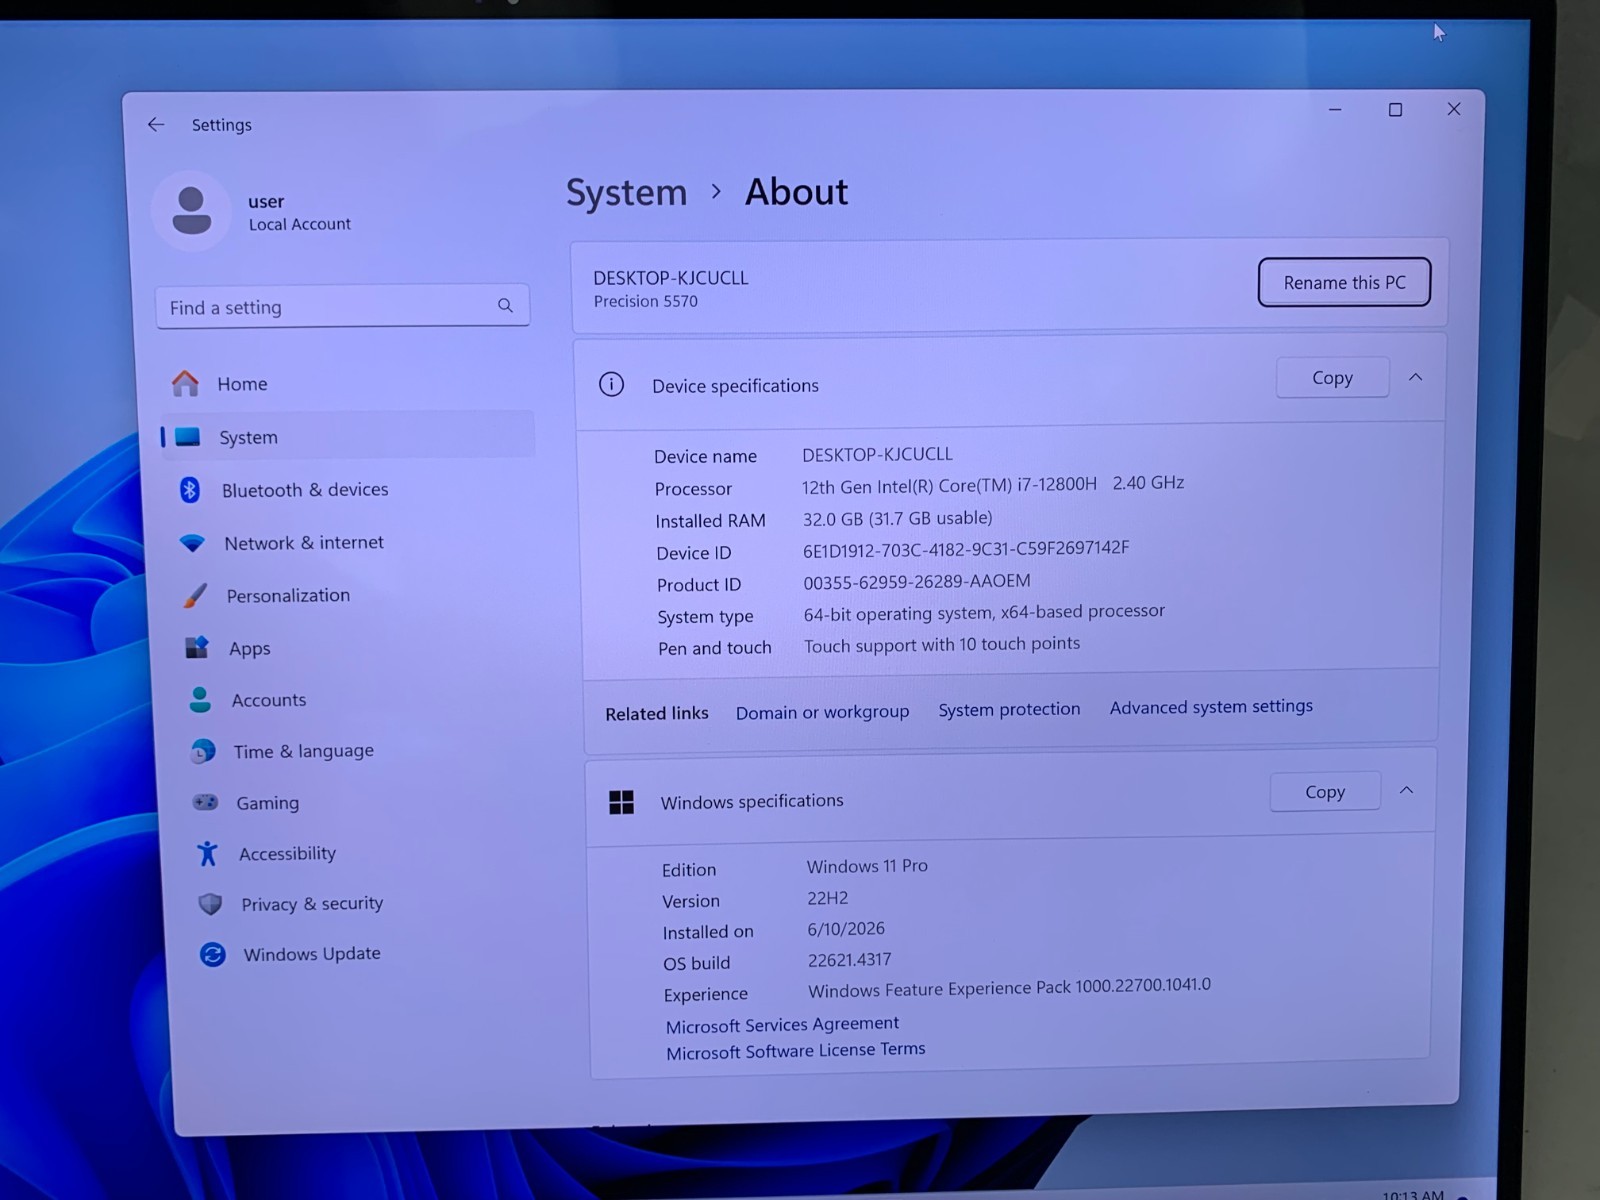1600x1200 pixels.
Task: Click the Personalization paintbrush icon
Action: coord(195,596)
